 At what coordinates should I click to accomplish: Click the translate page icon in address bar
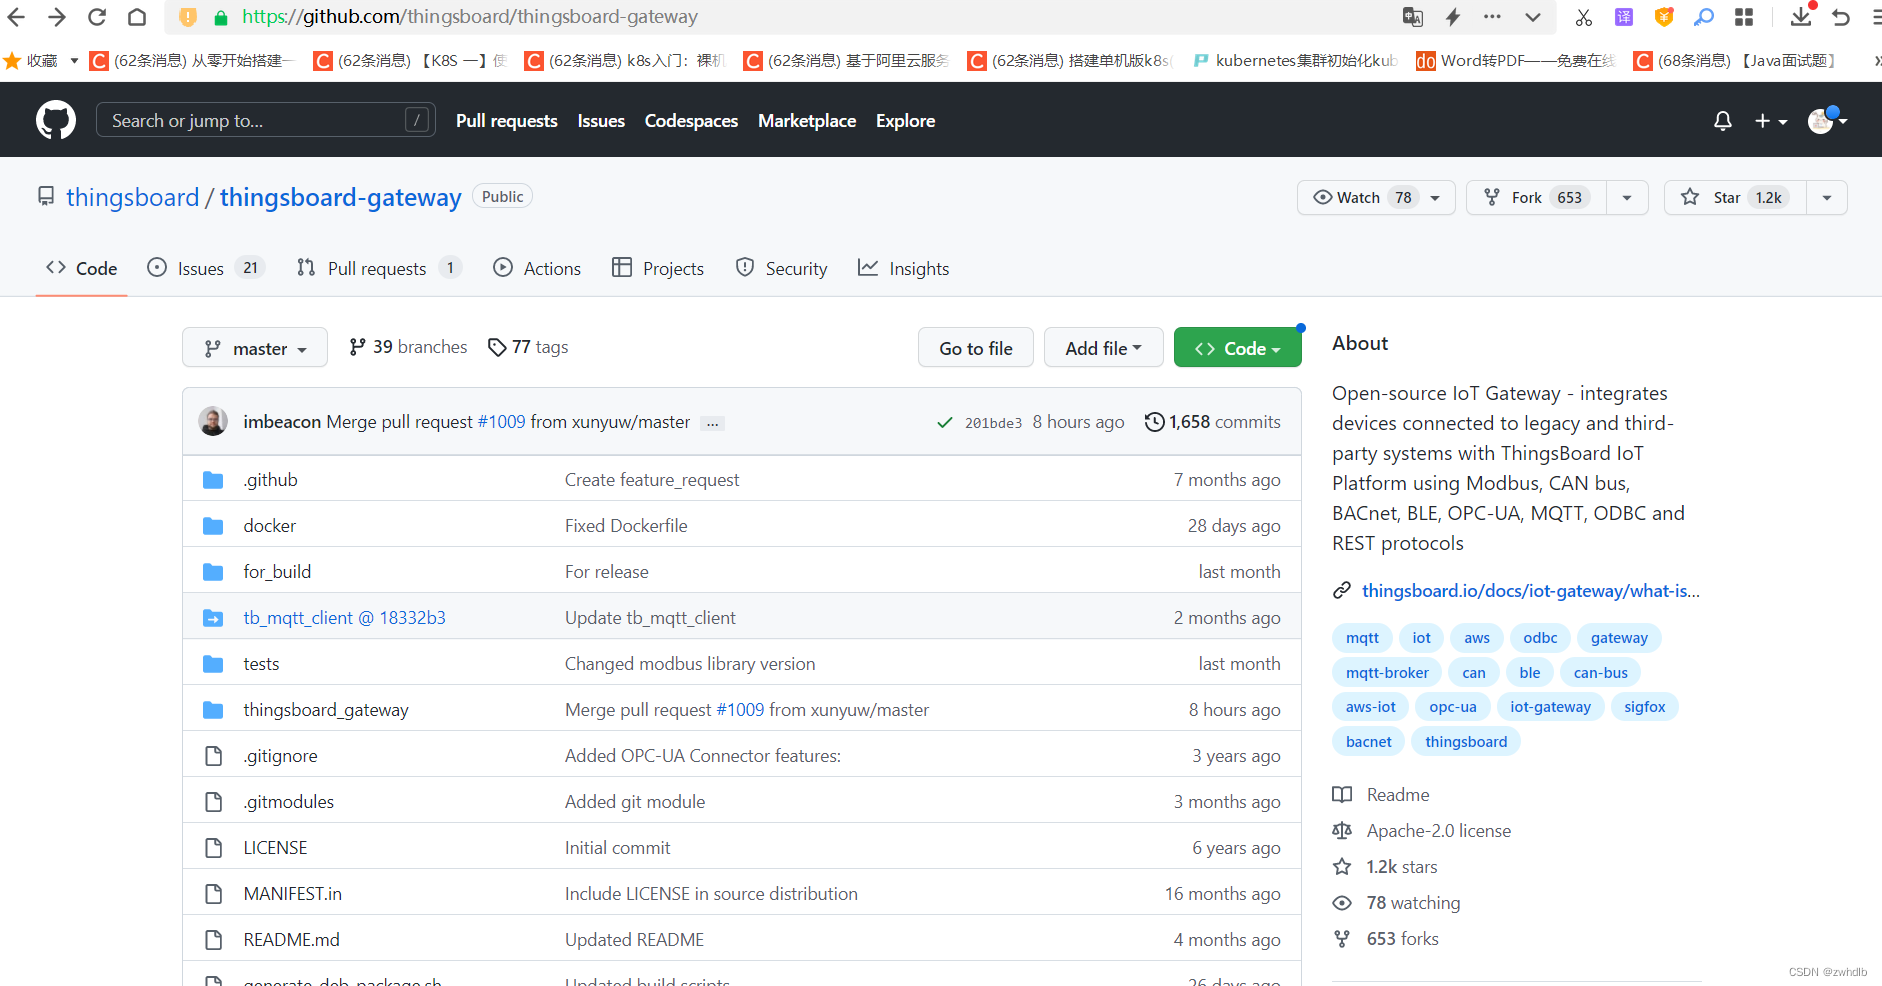point(1413,17)
